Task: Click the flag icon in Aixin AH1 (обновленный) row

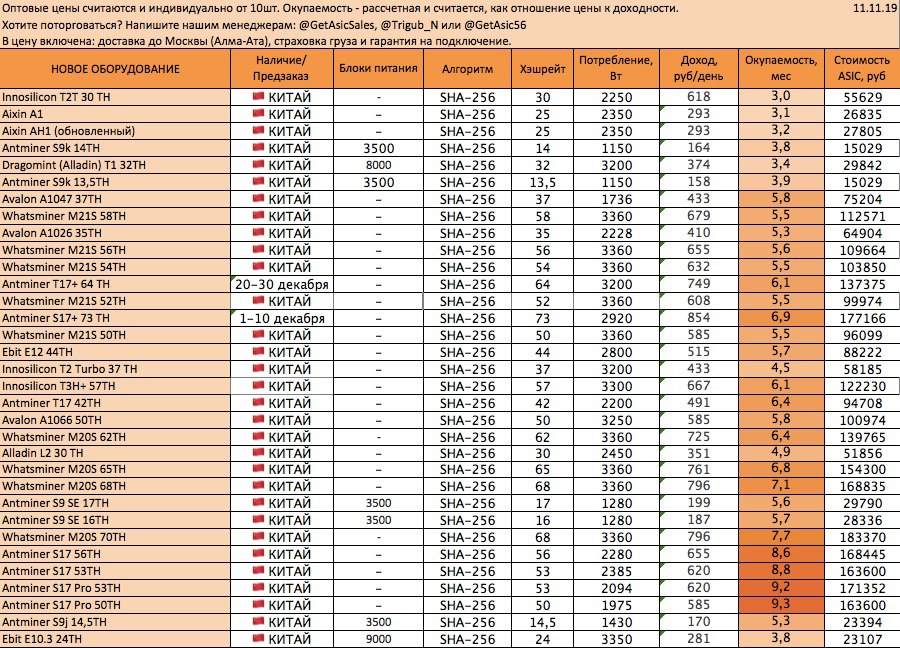Action: [x=258, y=130]
